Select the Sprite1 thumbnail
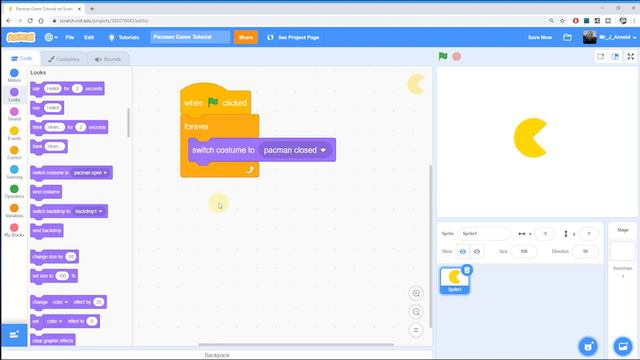Screen dimensions: 640x360 [x=454, y=280]
